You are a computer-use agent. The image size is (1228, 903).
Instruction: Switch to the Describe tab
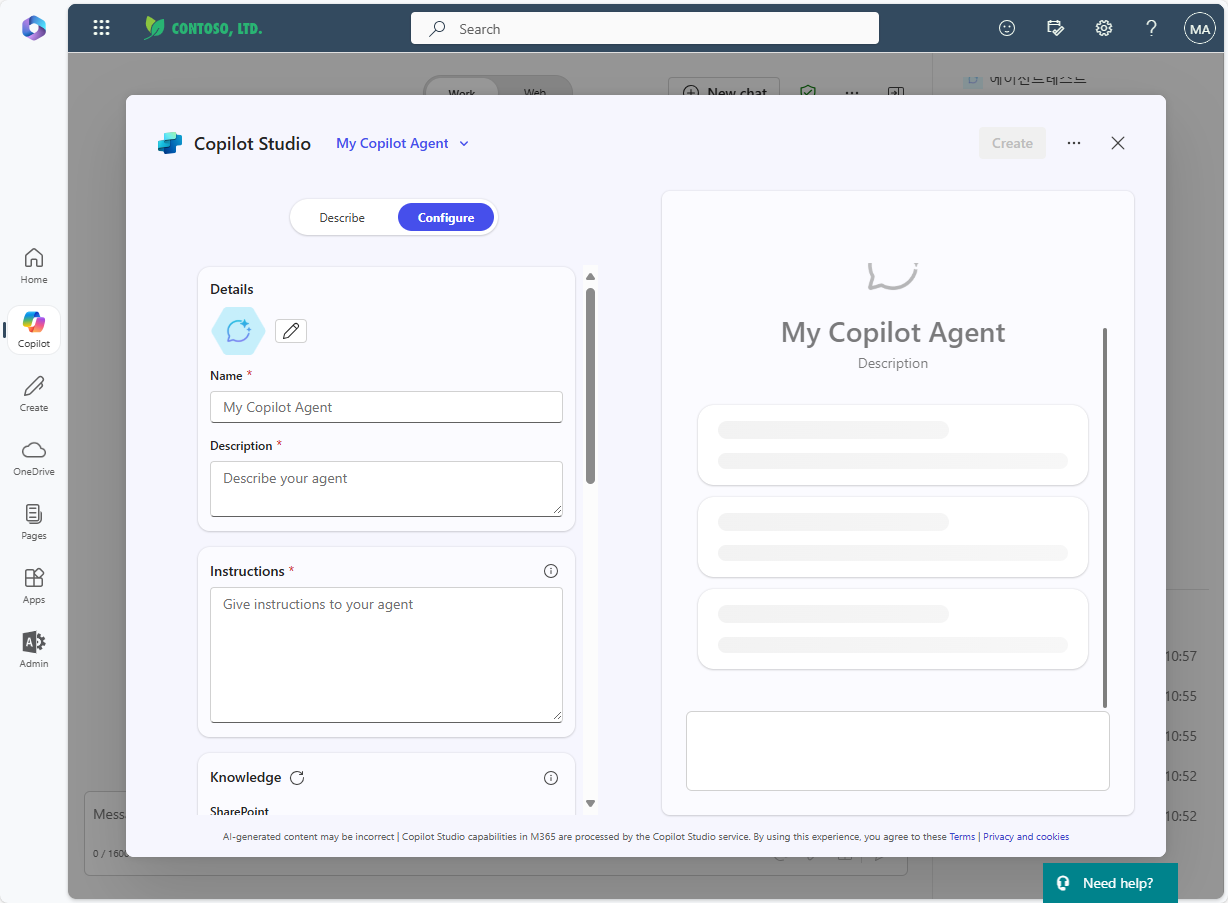click(342, 217)
